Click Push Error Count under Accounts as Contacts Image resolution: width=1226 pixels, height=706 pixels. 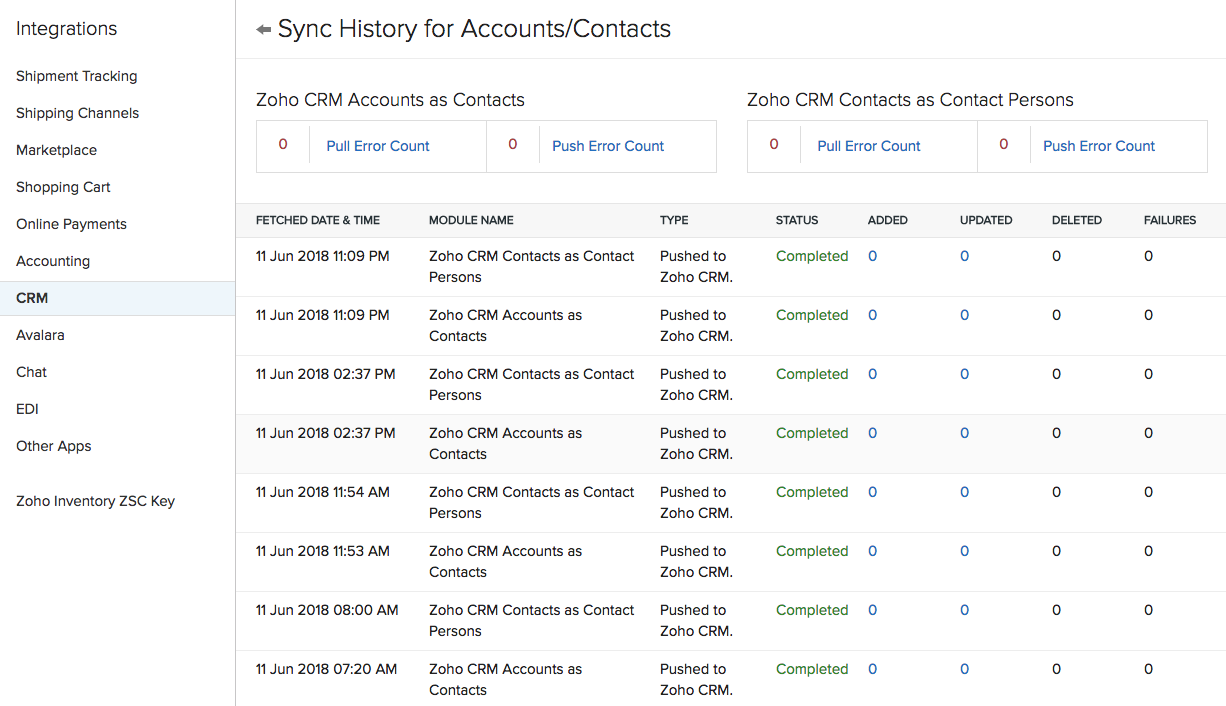tap(608, 146)
